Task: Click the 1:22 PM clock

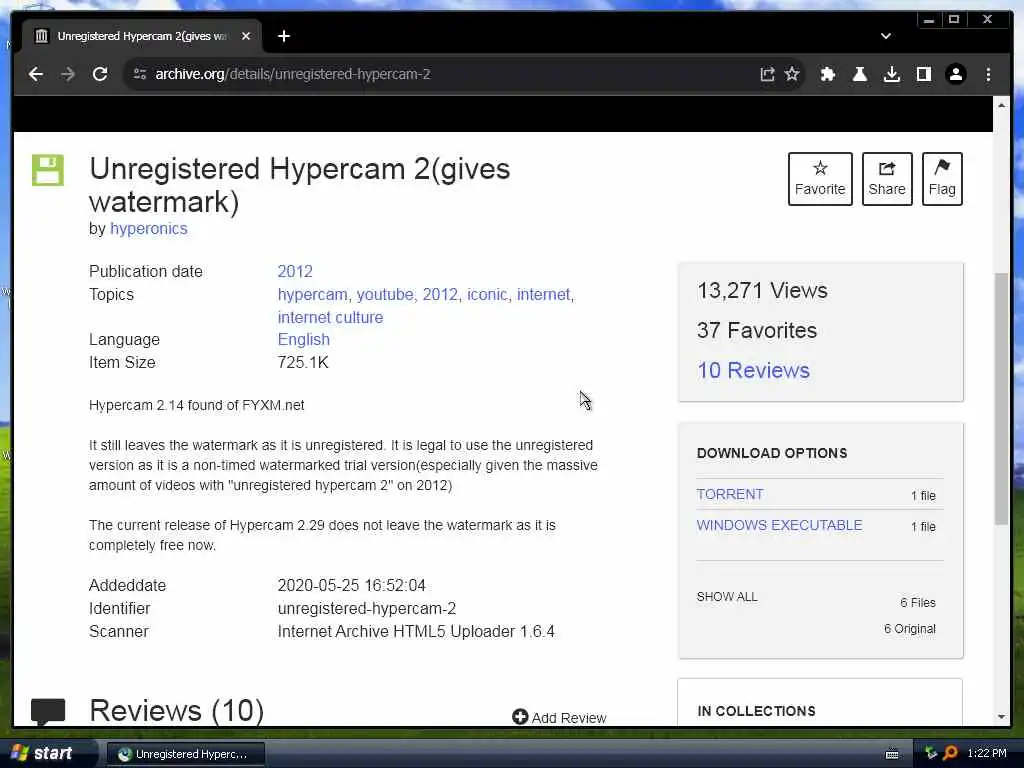Action: (x=987, y=754)
